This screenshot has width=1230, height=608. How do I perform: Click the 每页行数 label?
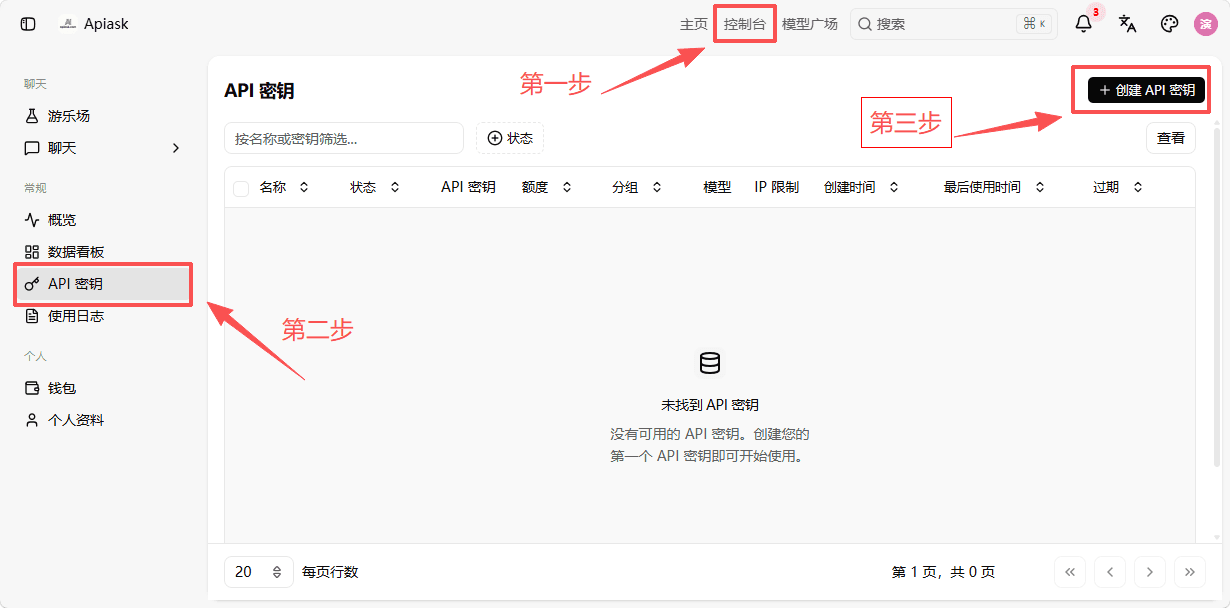pyautogui.click(x=330, y=572)
